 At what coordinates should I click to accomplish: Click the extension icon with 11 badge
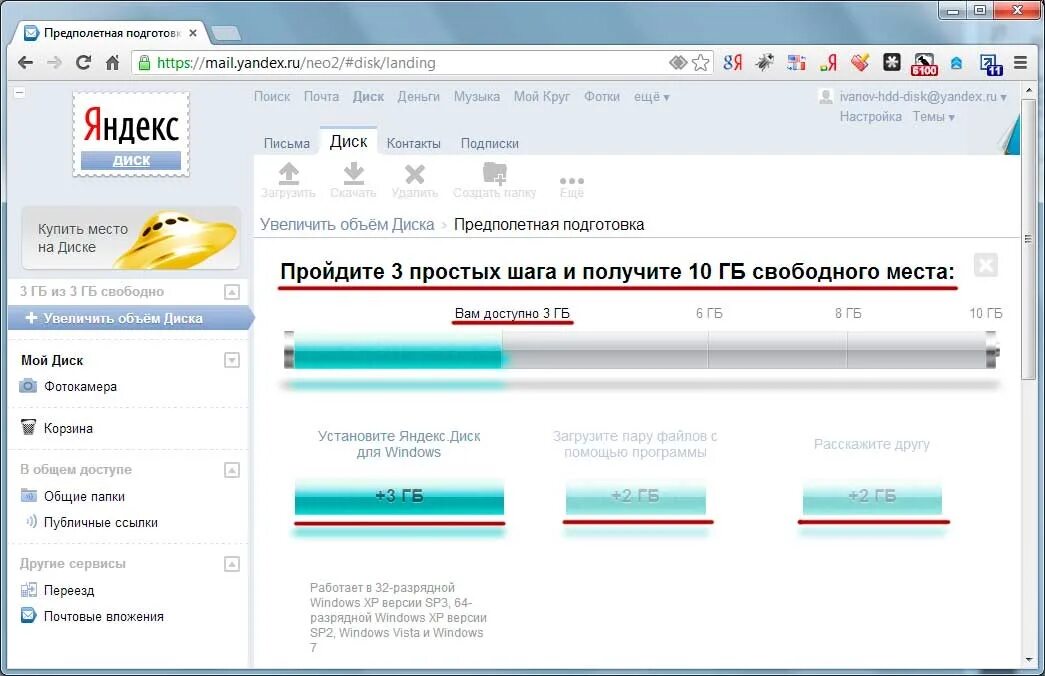[991, 64]
